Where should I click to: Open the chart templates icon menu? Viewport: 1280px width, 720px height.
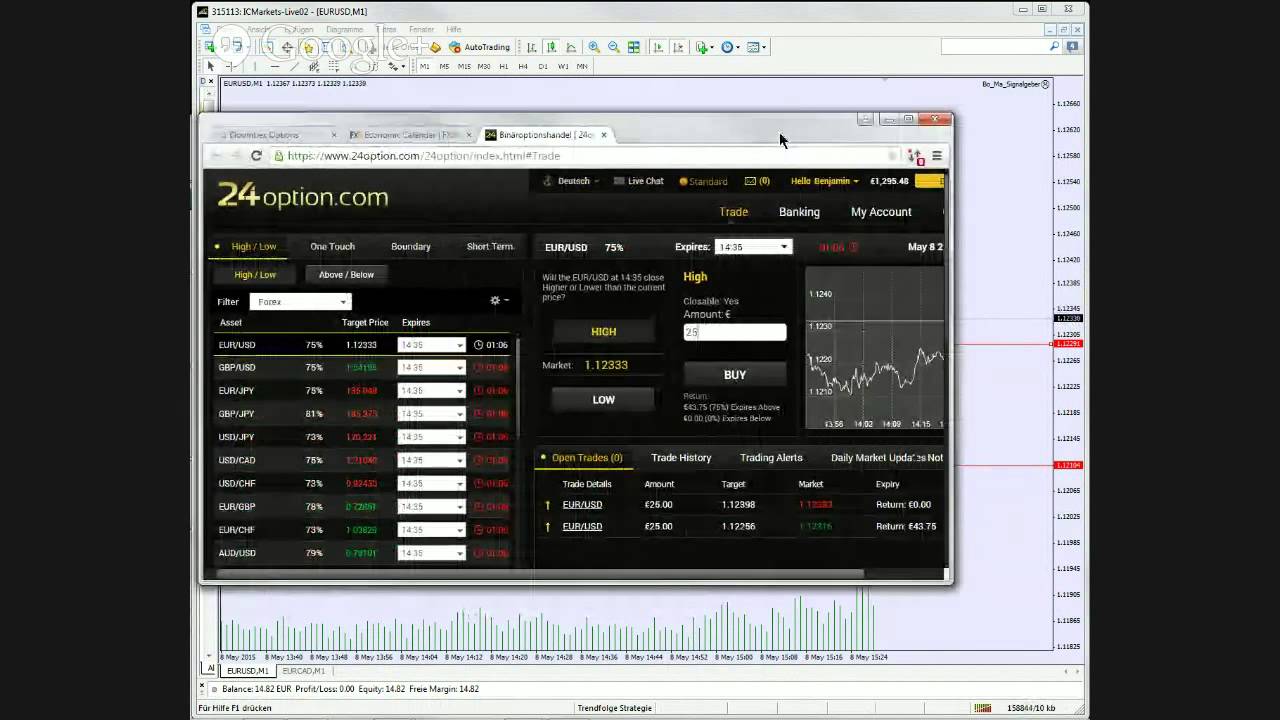[755, 47]
